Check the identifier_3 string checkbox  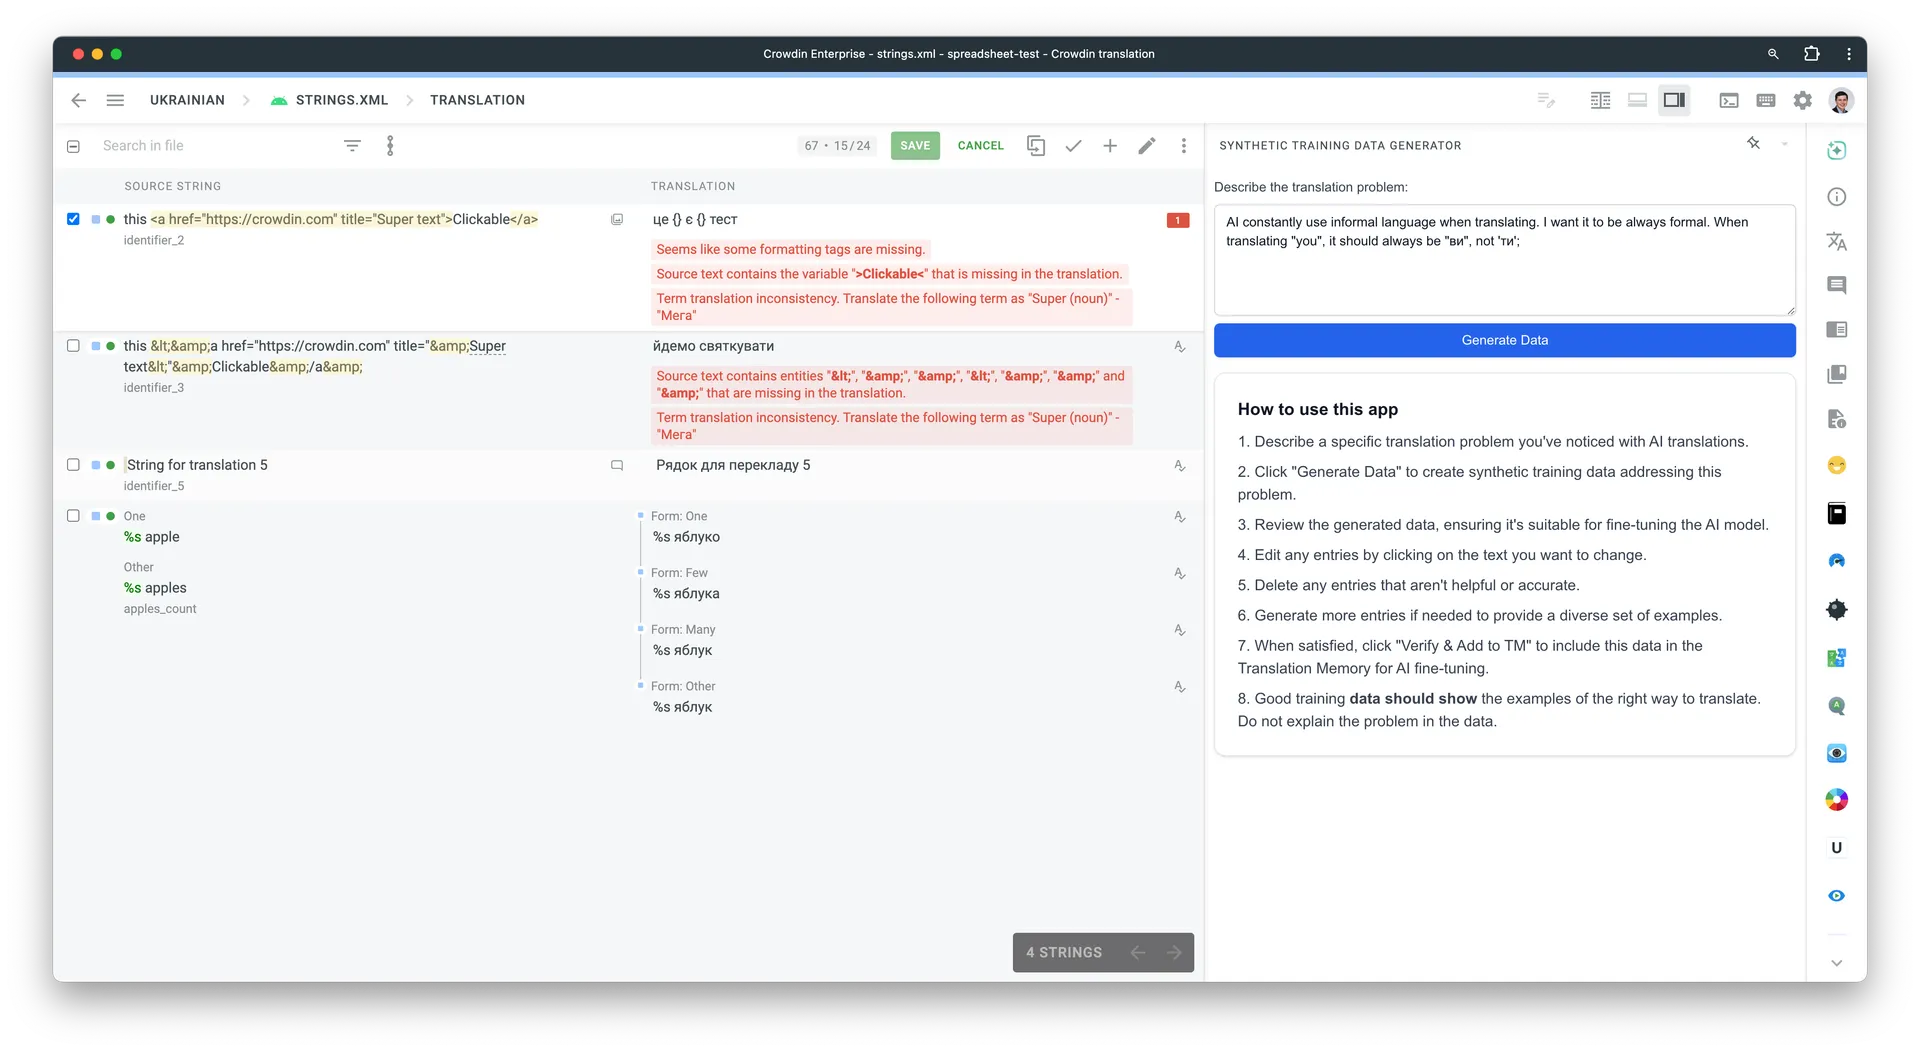click(x=73, y=346)
